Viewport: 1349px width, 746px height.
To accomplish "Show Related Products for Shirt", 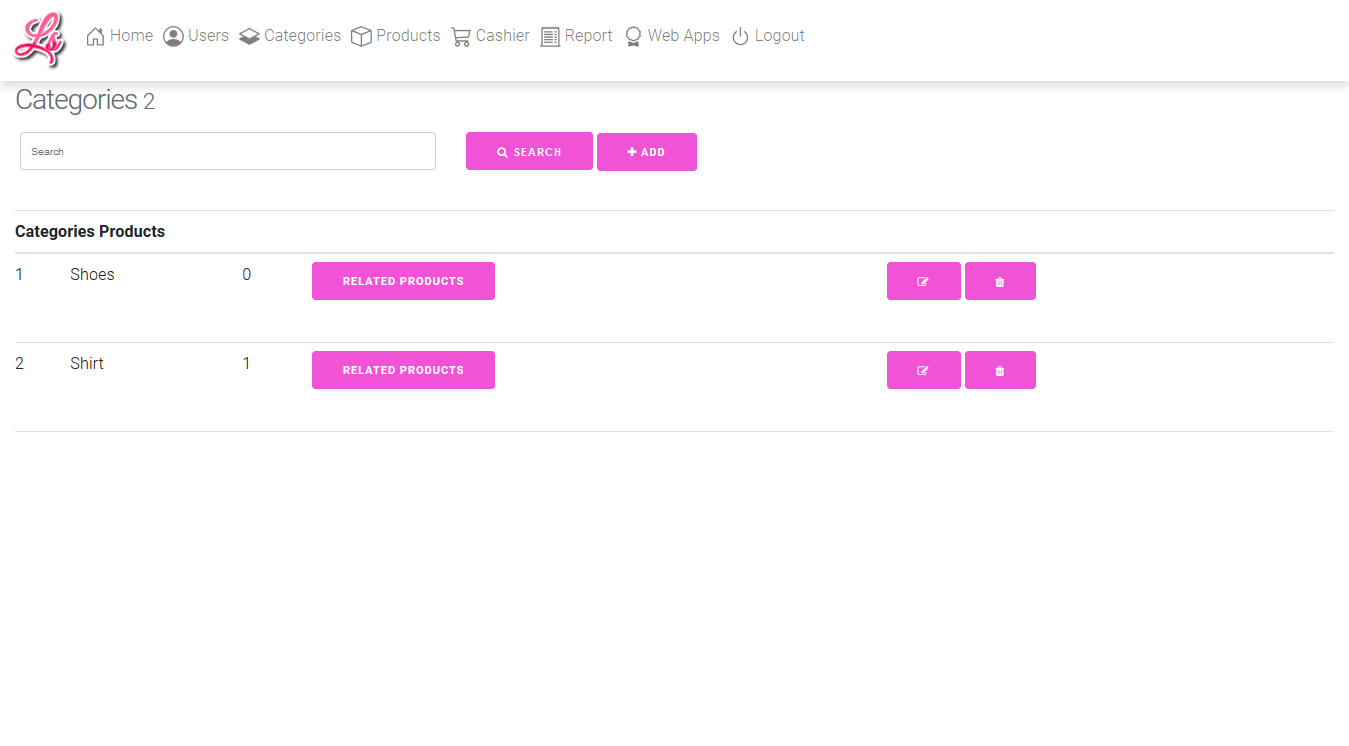I will tap(403, 370).
